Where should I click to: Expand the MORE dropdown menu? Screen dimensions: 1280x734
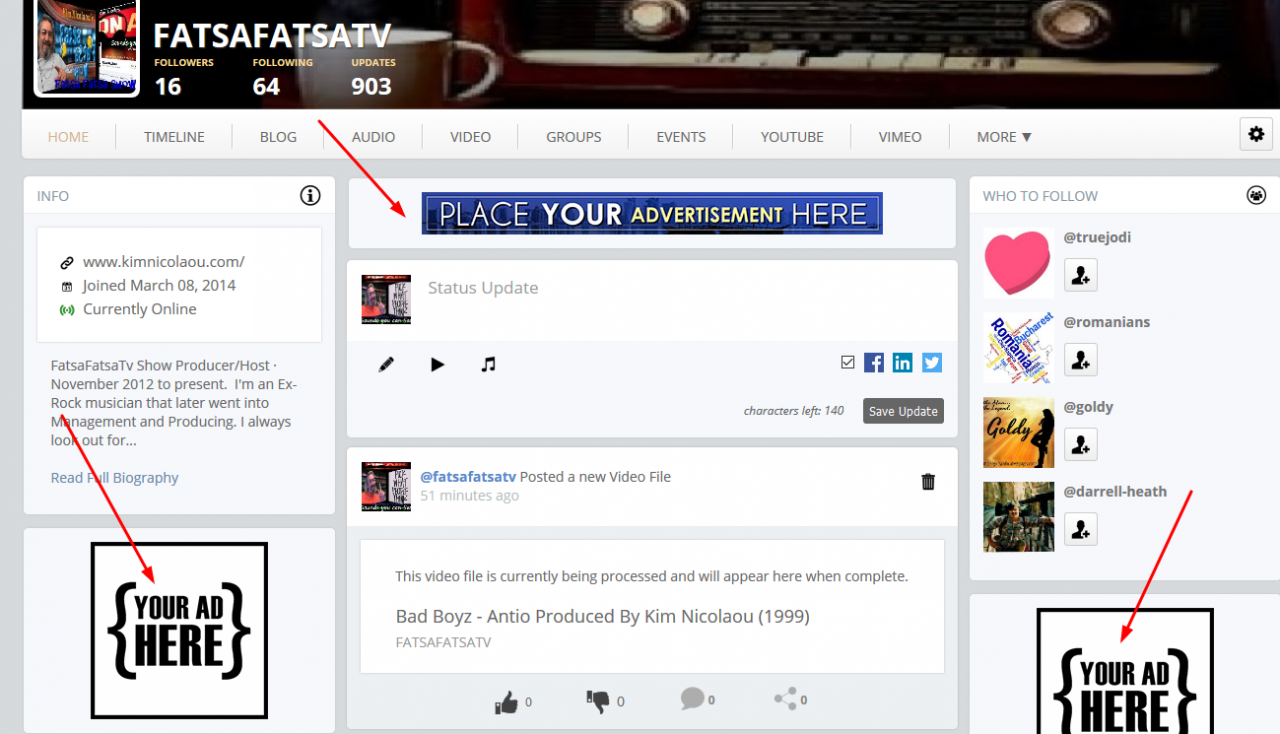(1004, 137)
